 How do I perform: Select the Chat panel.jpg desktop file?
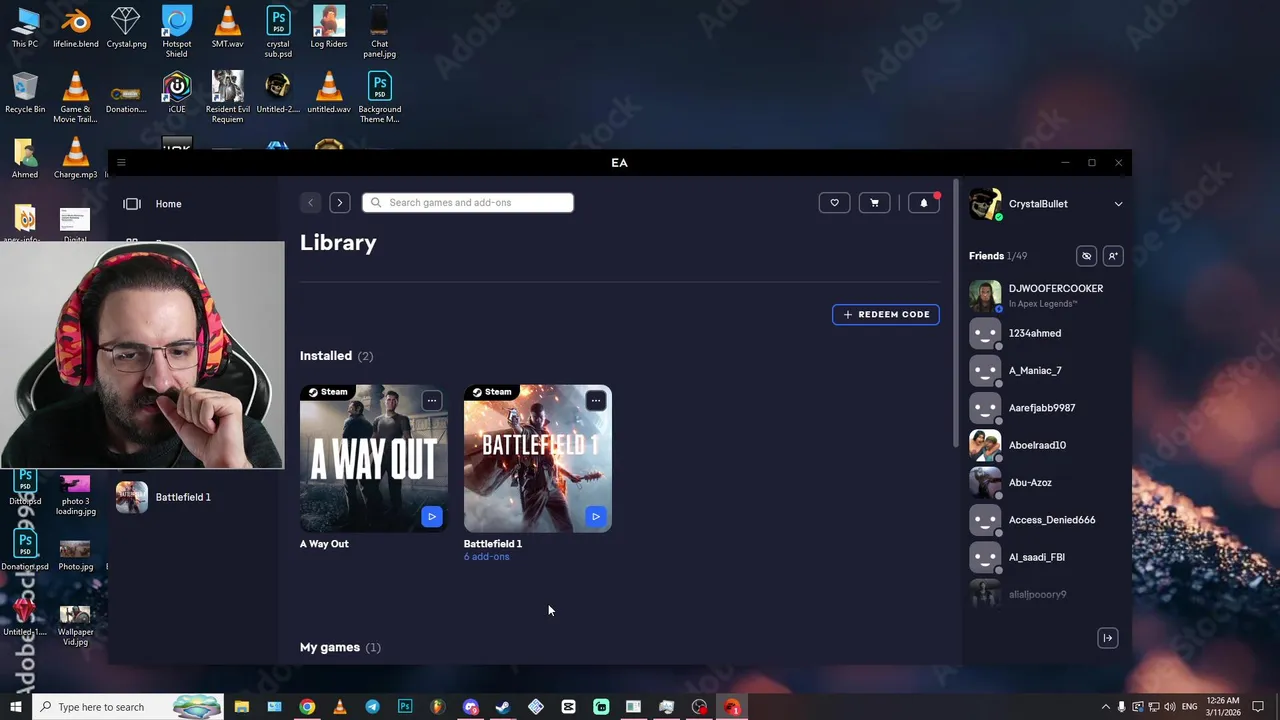pyautogui.click(x=380, y=32)
